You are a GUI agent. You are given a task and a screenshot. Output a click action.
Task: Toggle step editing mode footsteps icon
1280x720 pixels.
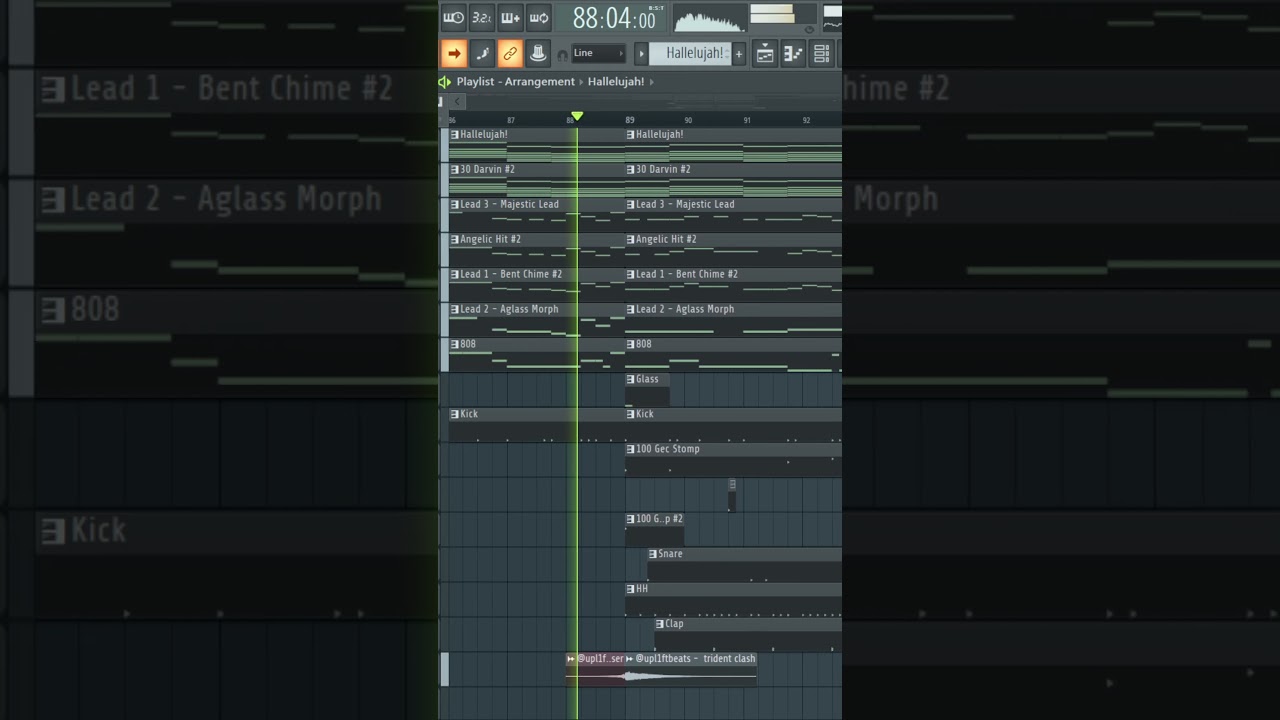pos(482,53)
